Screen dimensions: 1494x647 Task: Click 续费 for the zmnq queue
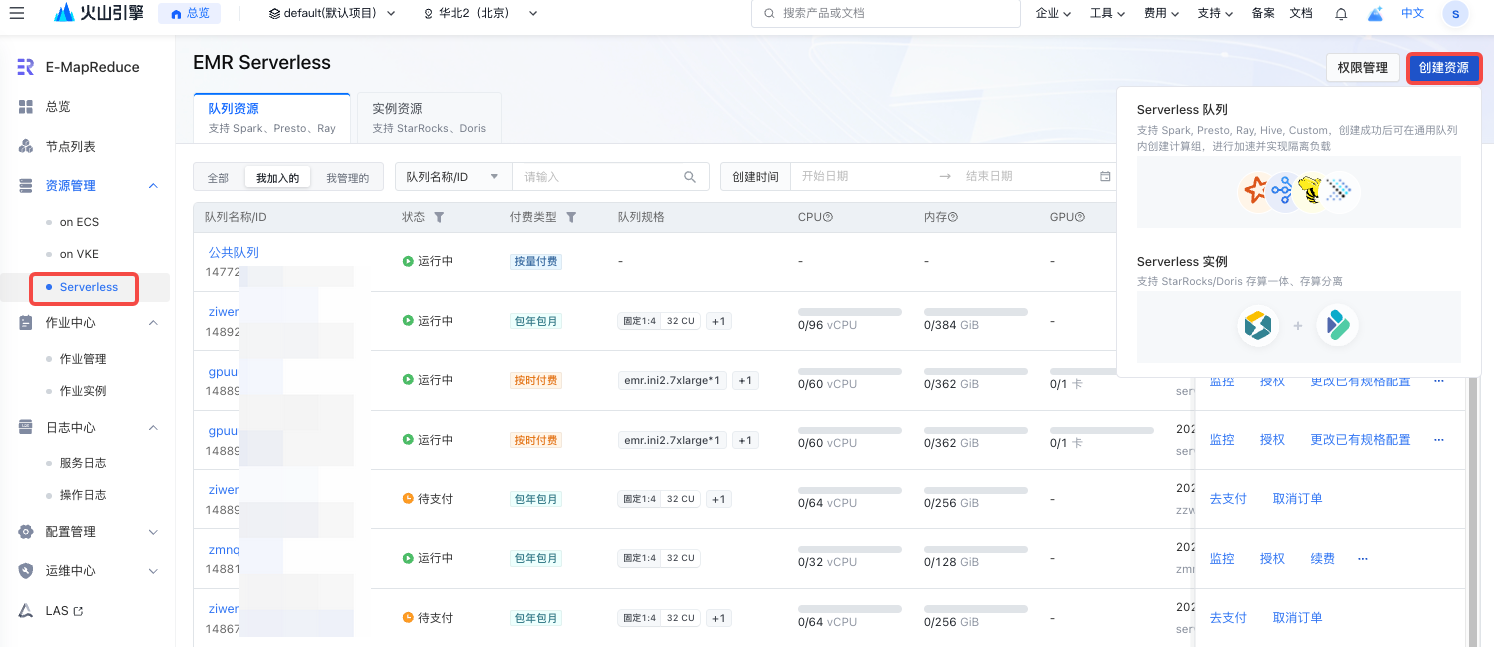[x=1322, y=559]
